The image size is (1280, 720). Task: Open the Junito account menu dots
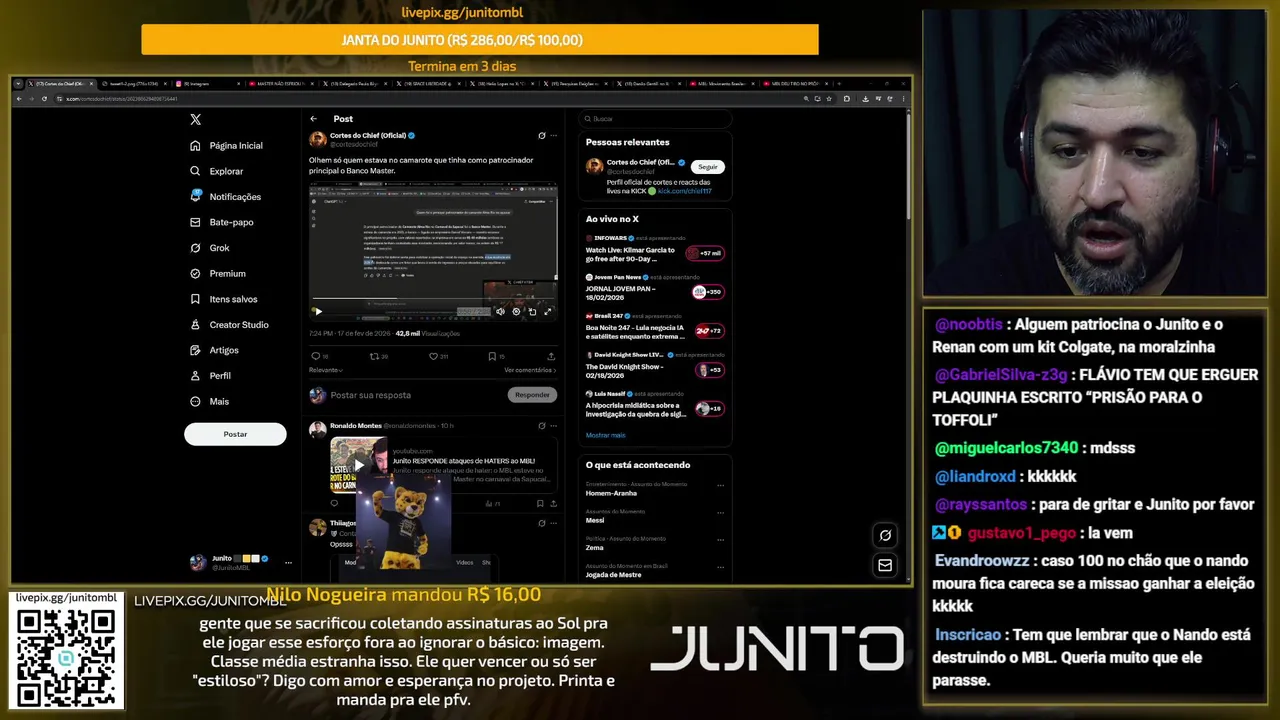pyautogui.click(x=288, y=562)
